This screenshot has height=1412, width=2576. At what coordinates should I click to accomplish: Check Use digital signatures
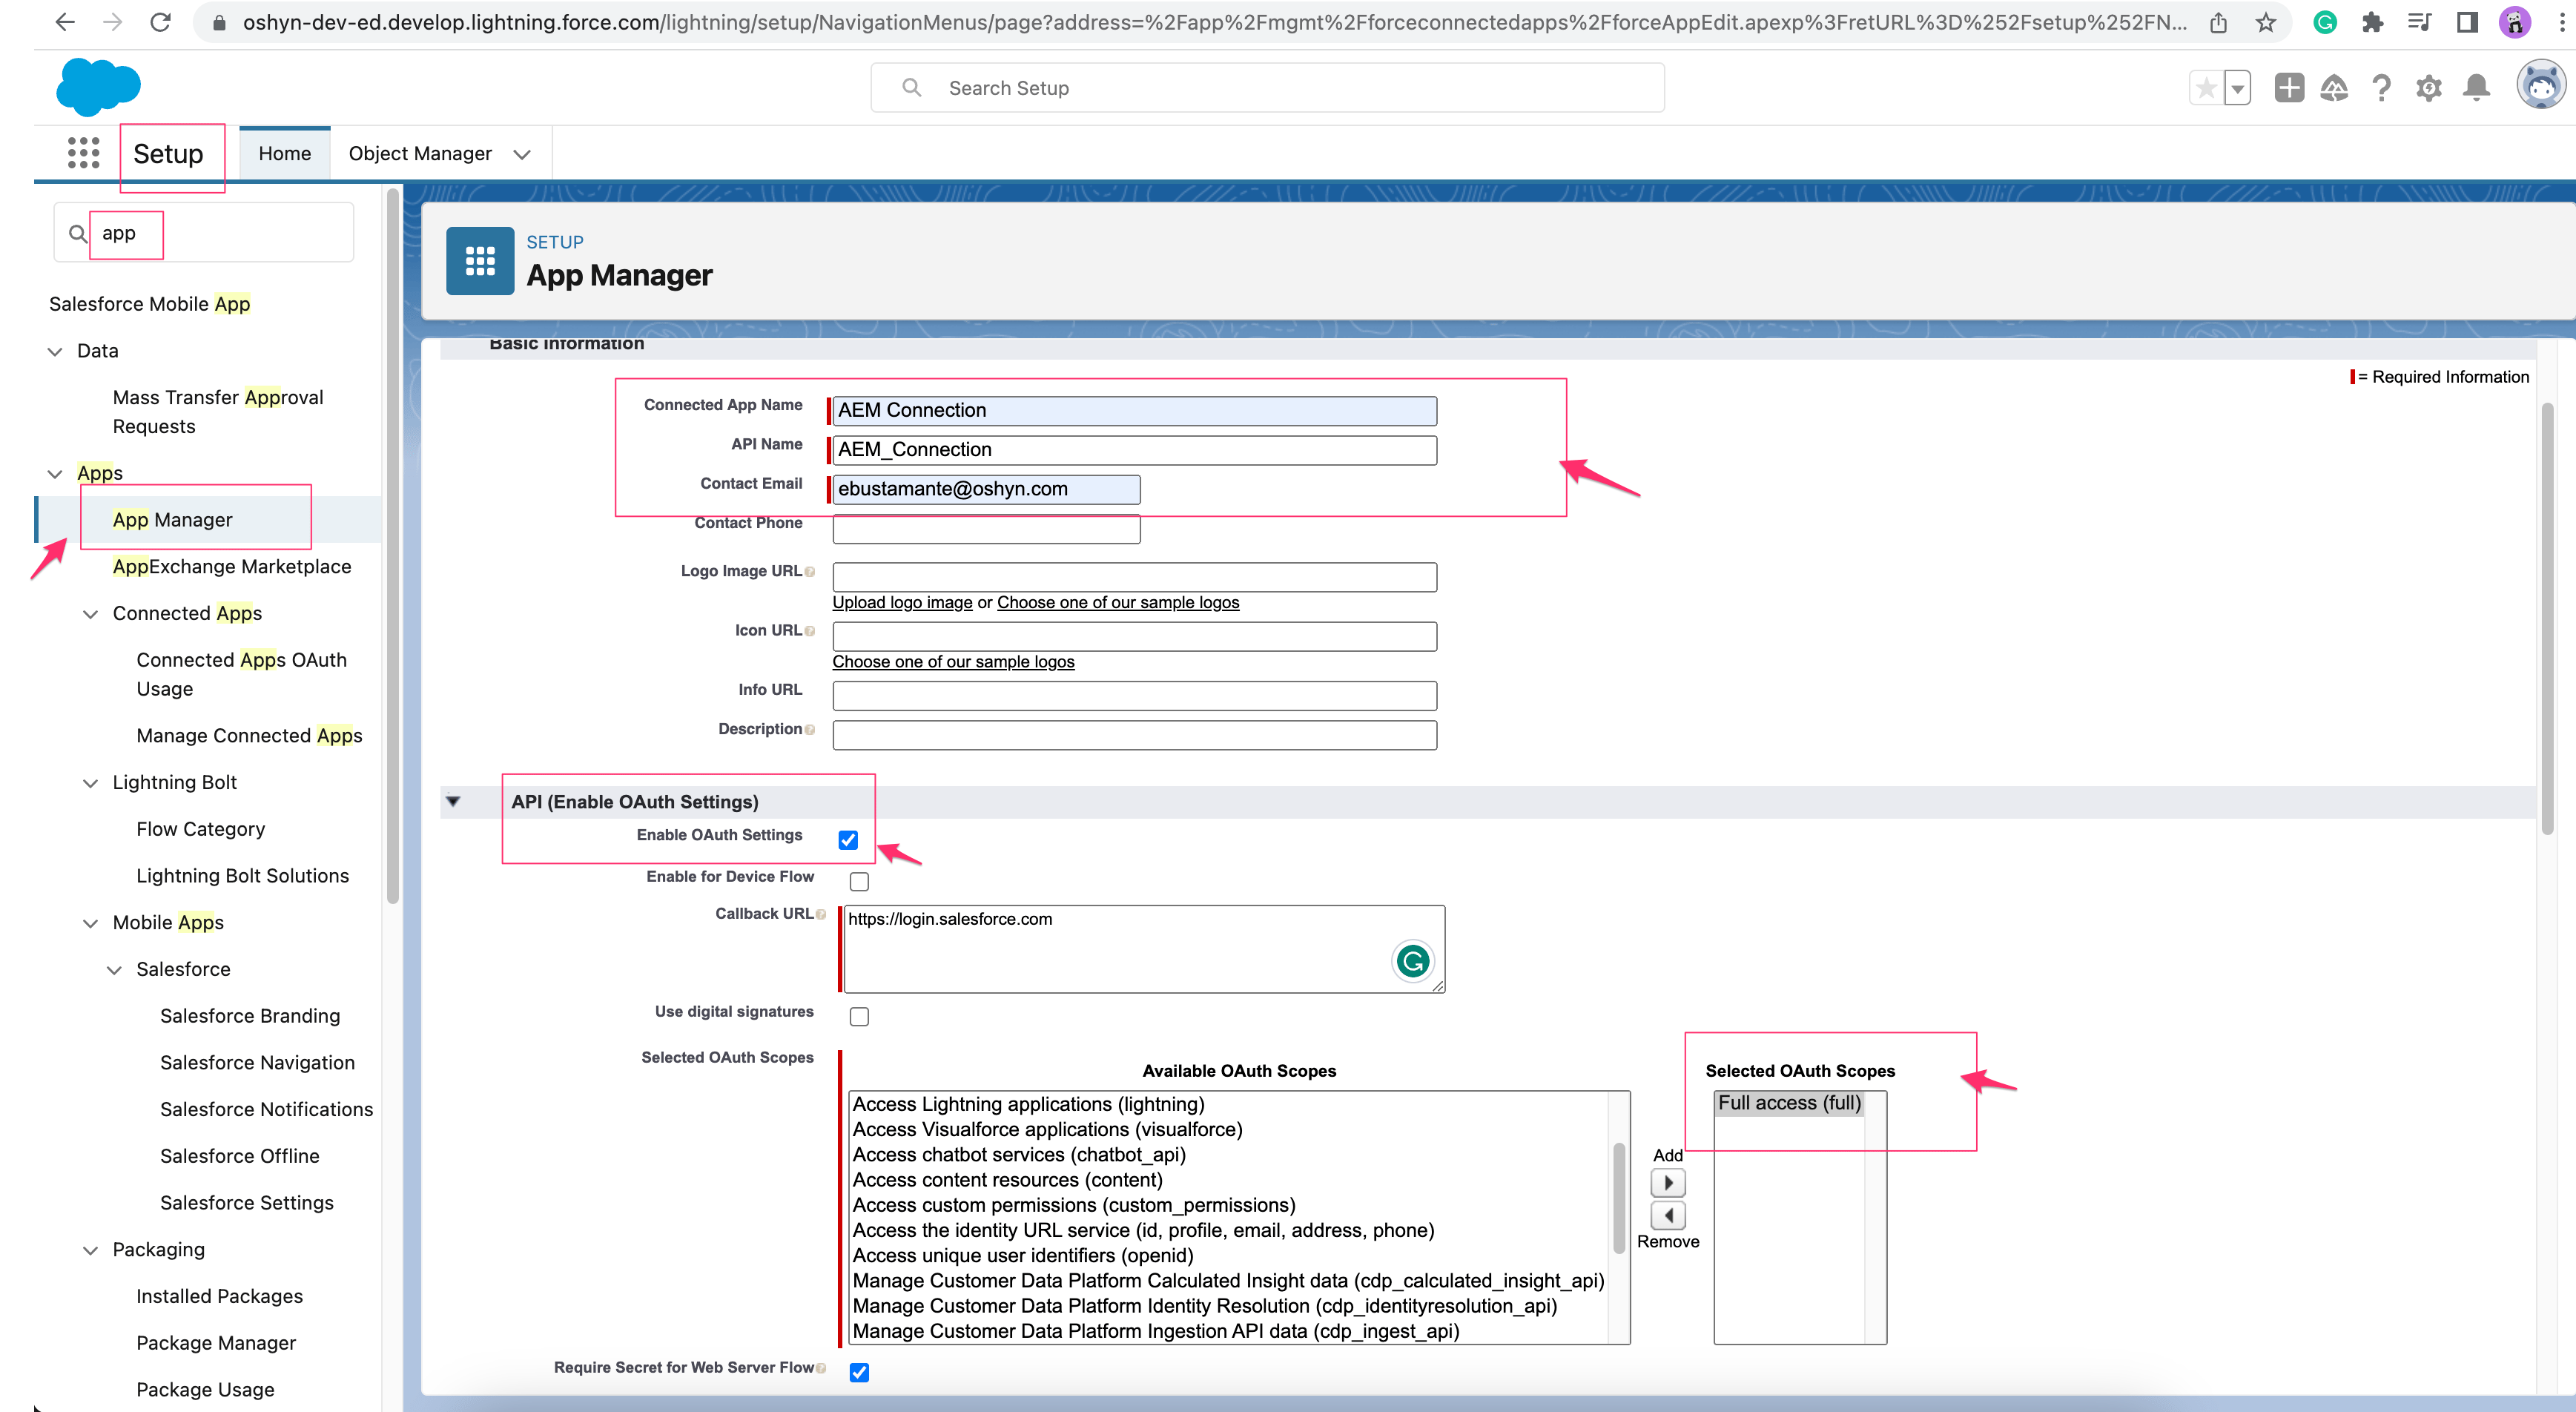[859, 1016]
